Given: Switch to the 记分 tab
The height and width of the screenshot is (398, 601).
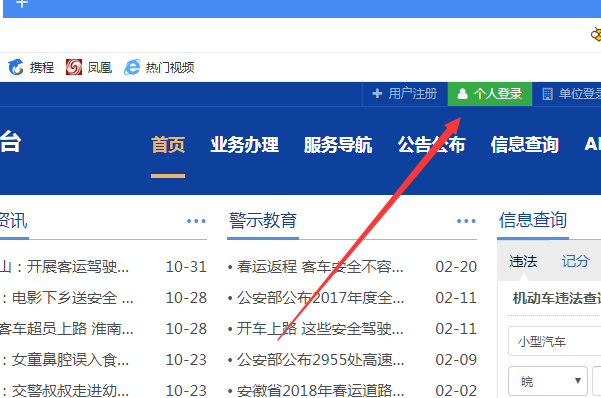Looking at the screenshot, I should [x=575, y=261].
